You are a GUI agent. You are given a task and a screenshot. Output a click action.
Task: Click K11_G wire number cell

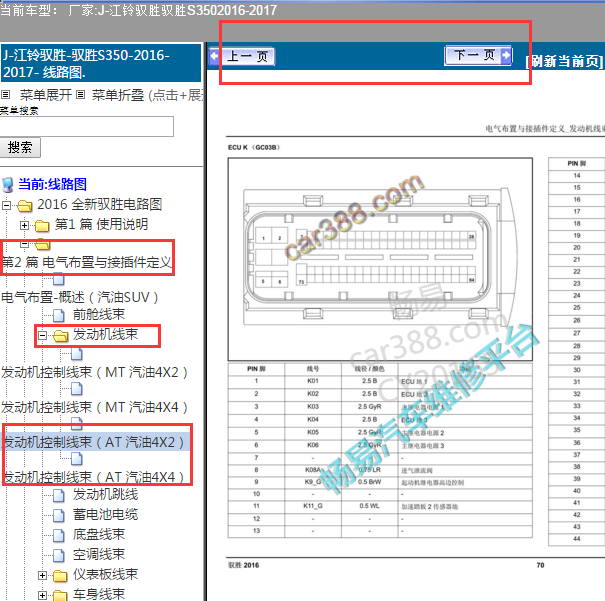point(313,506)
